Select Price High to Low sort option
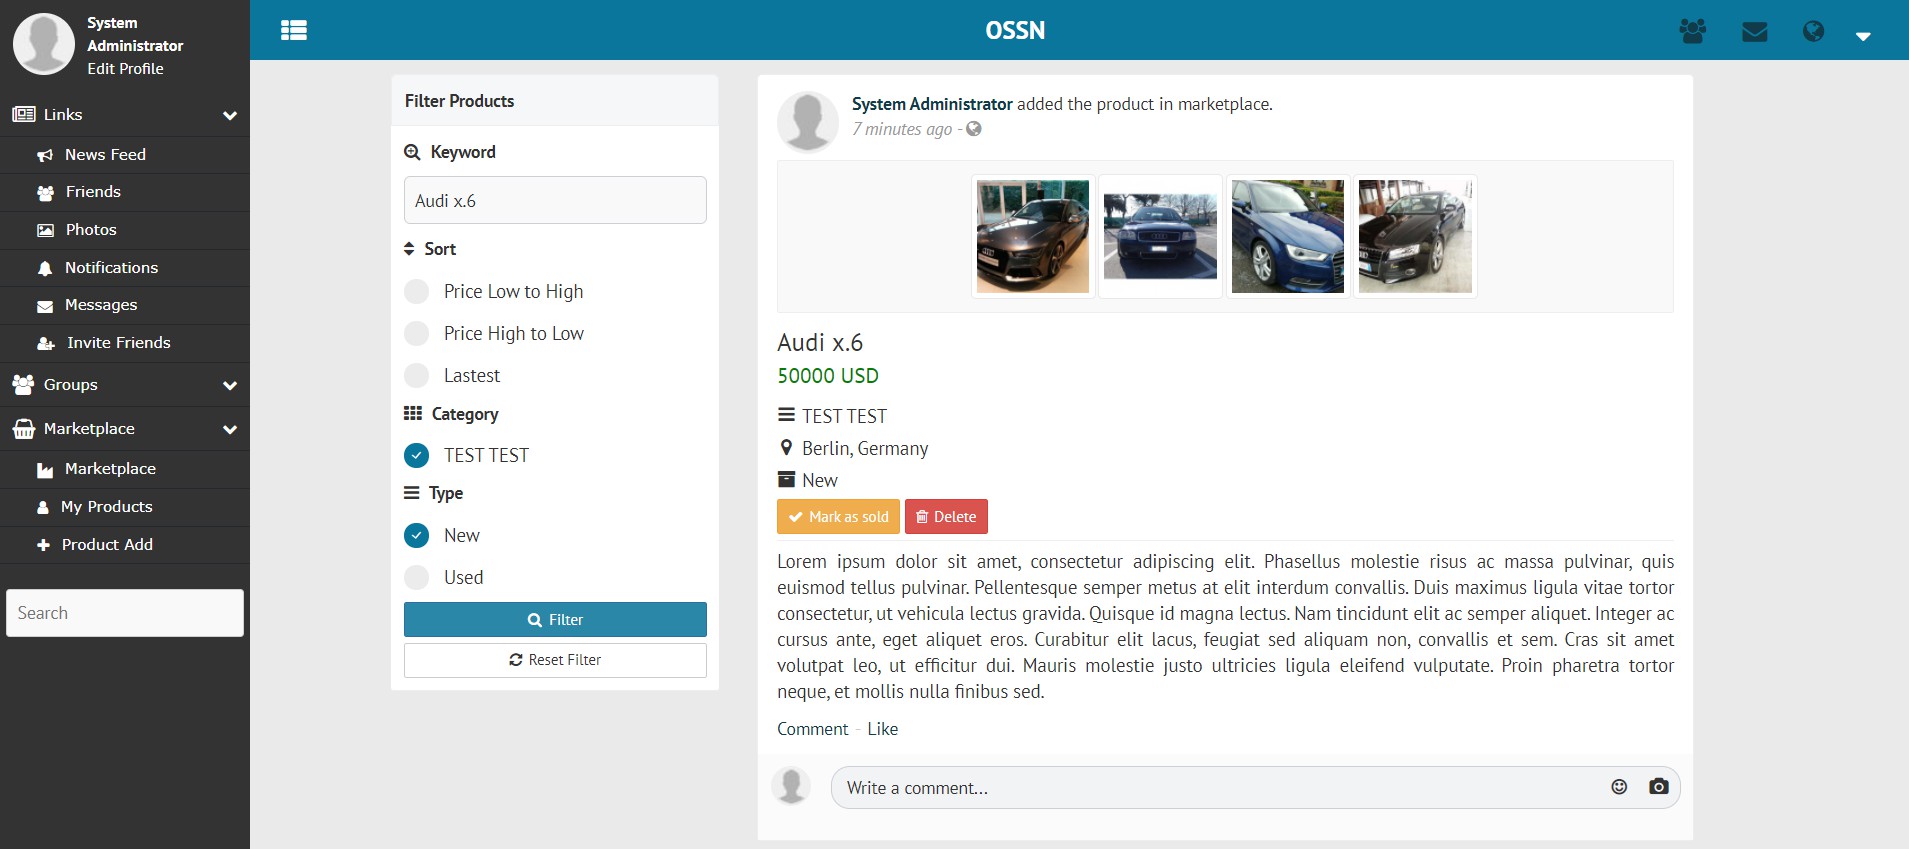1909x849 pixels. (x=416, y=333)
